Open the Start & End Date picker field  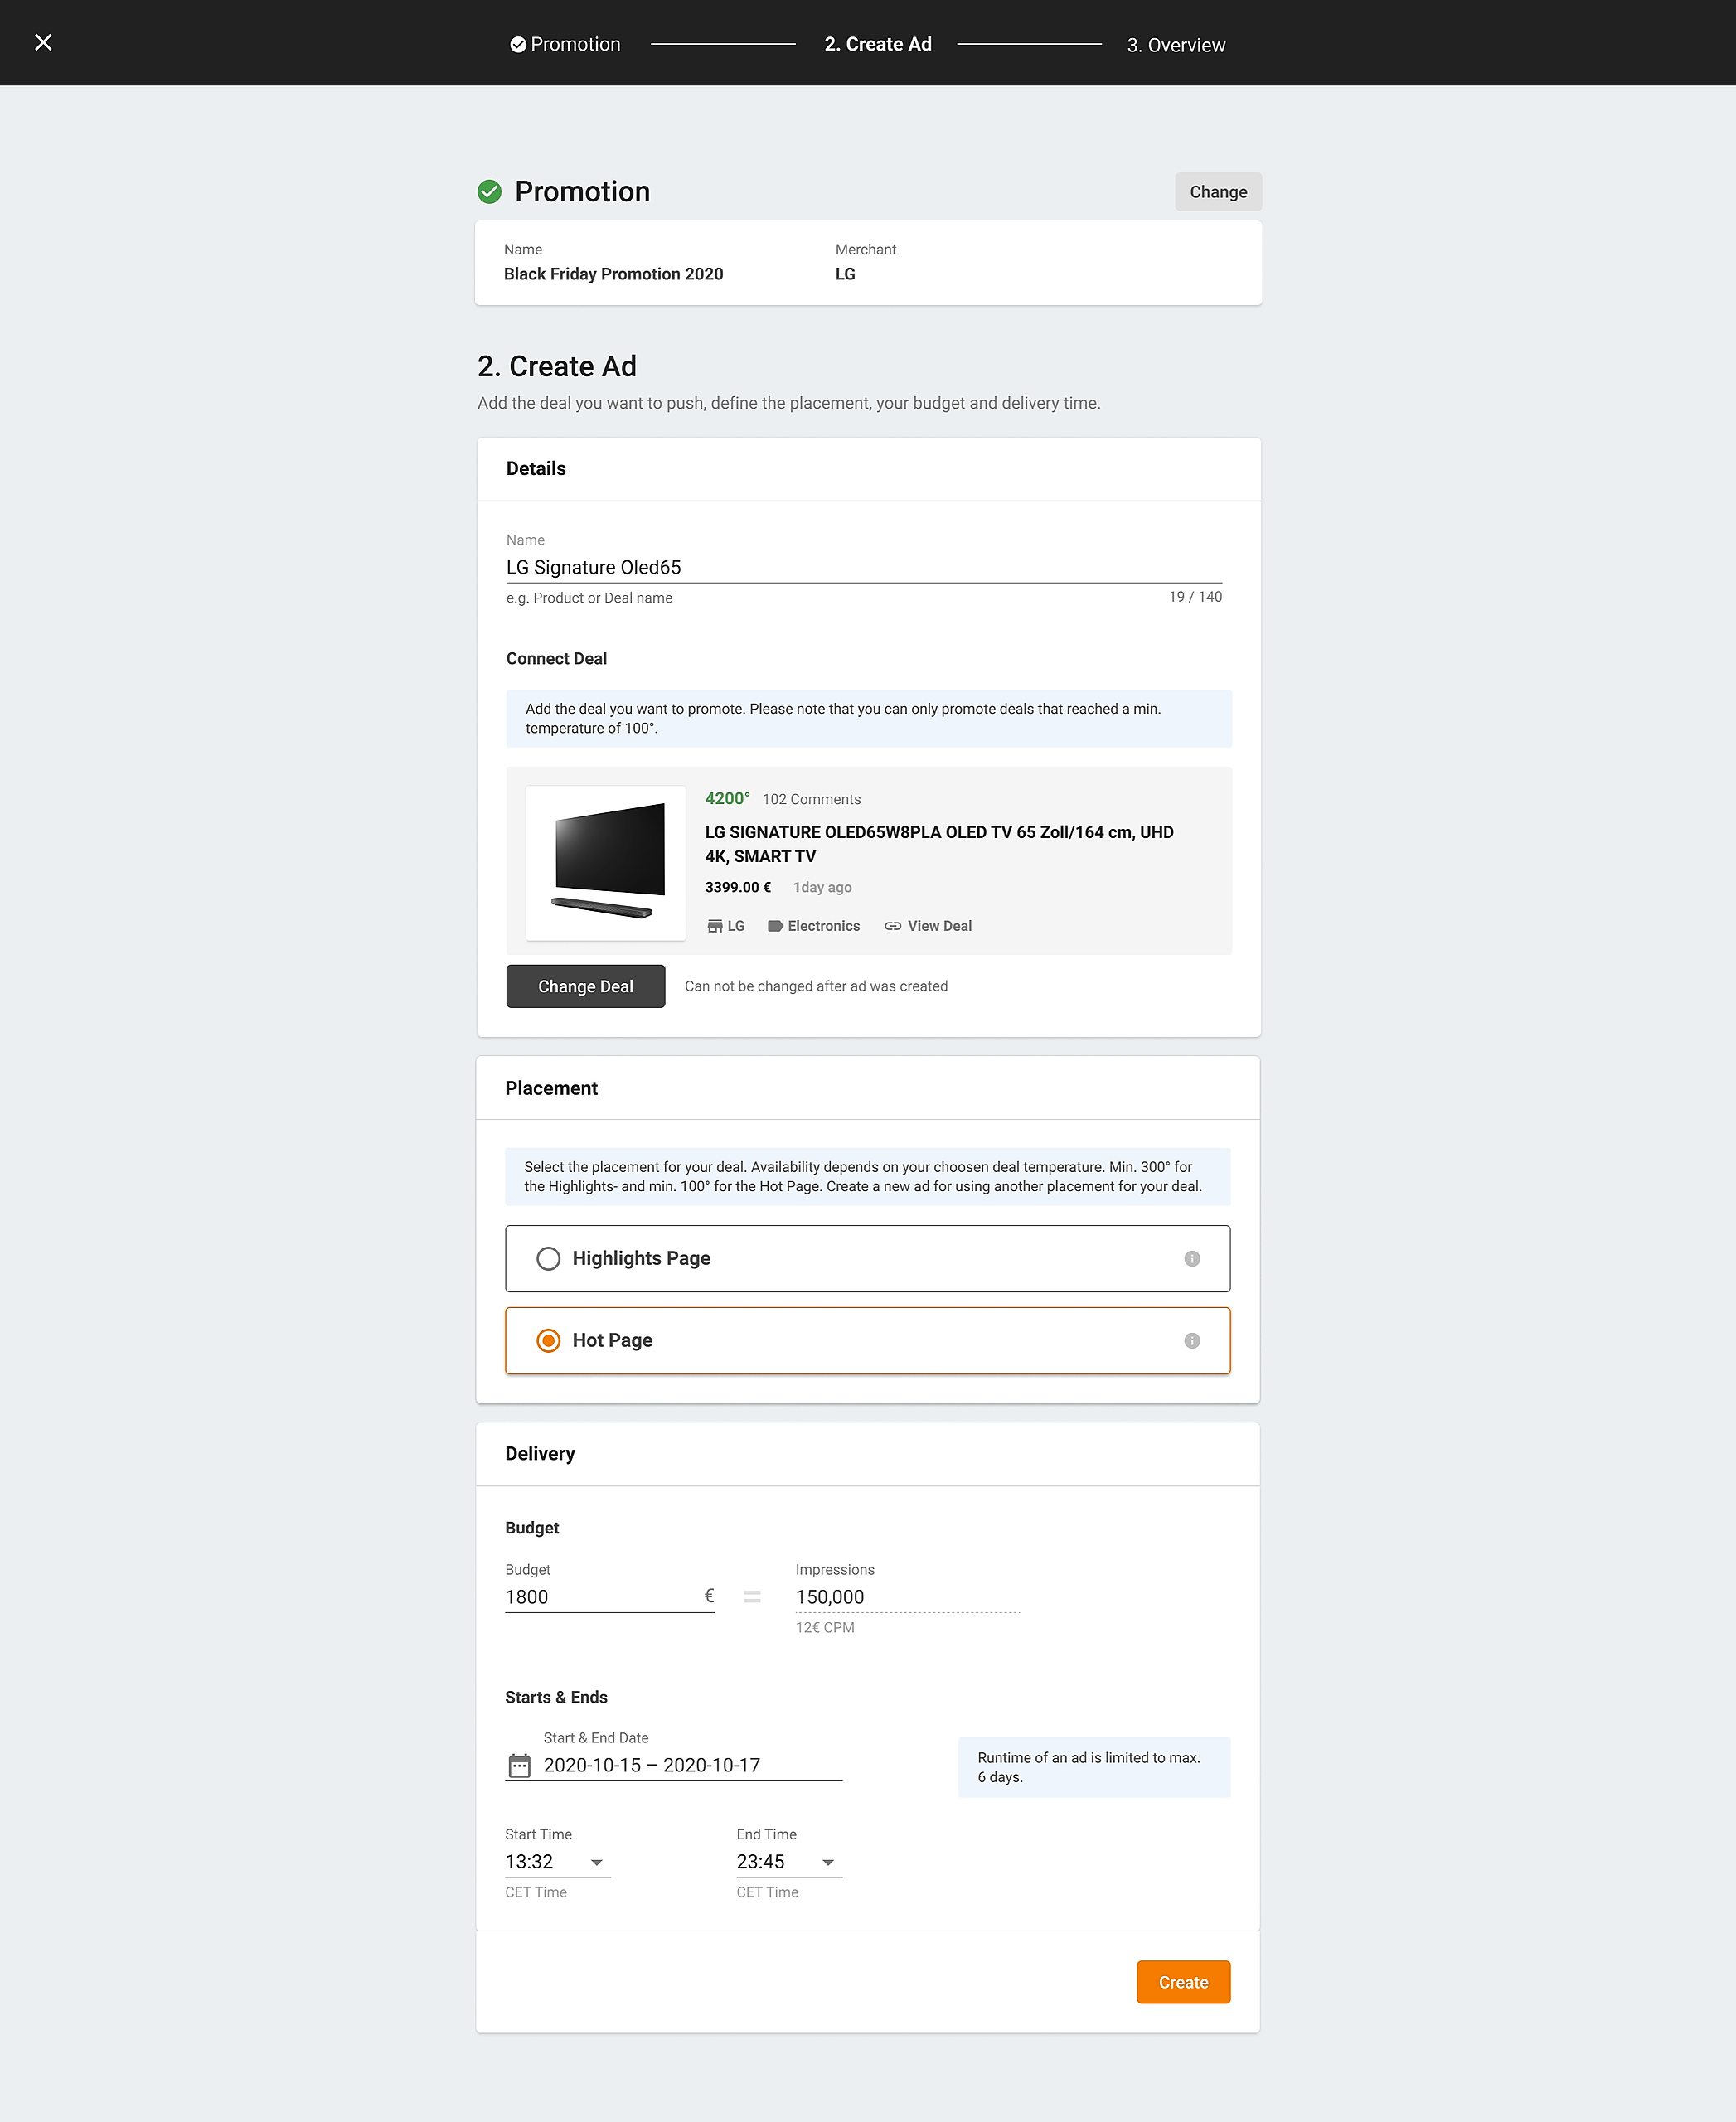pos(690,1765)
